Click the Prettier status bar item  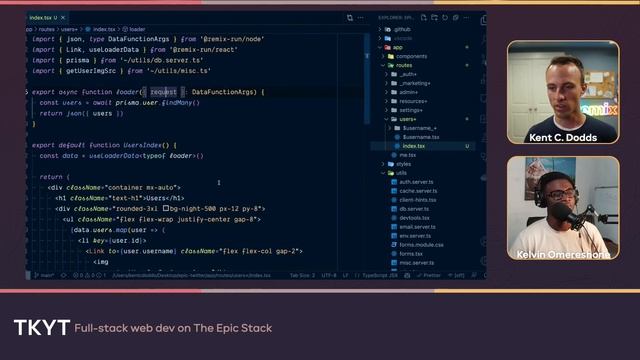click(429, 276)
